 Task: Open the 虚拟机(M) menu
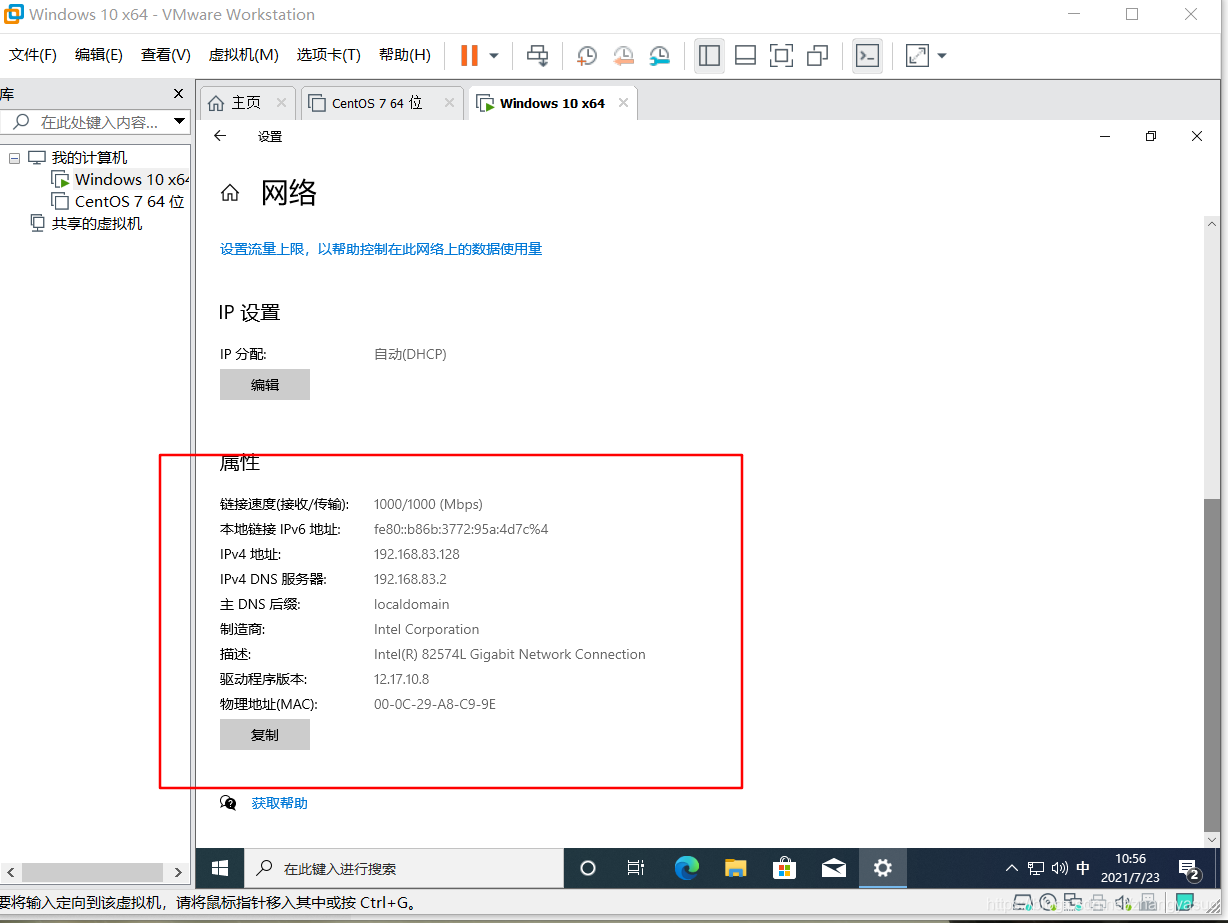click(x=243, y=55)
